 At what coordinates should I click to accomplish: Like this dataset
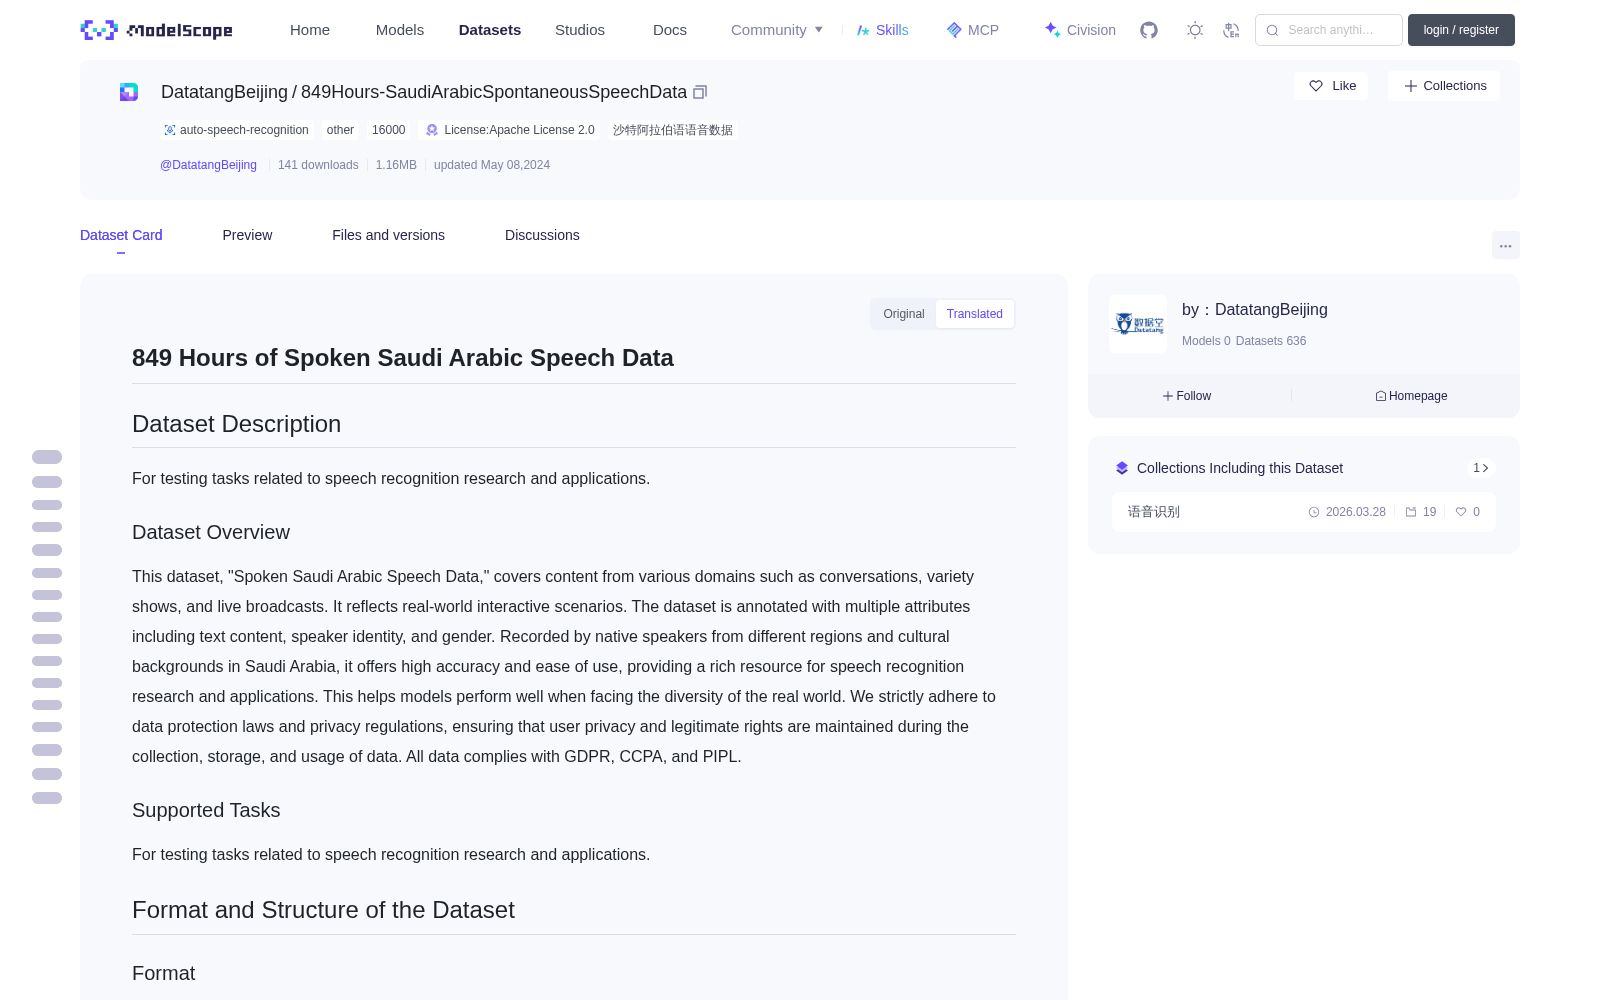click(1331, 86)
